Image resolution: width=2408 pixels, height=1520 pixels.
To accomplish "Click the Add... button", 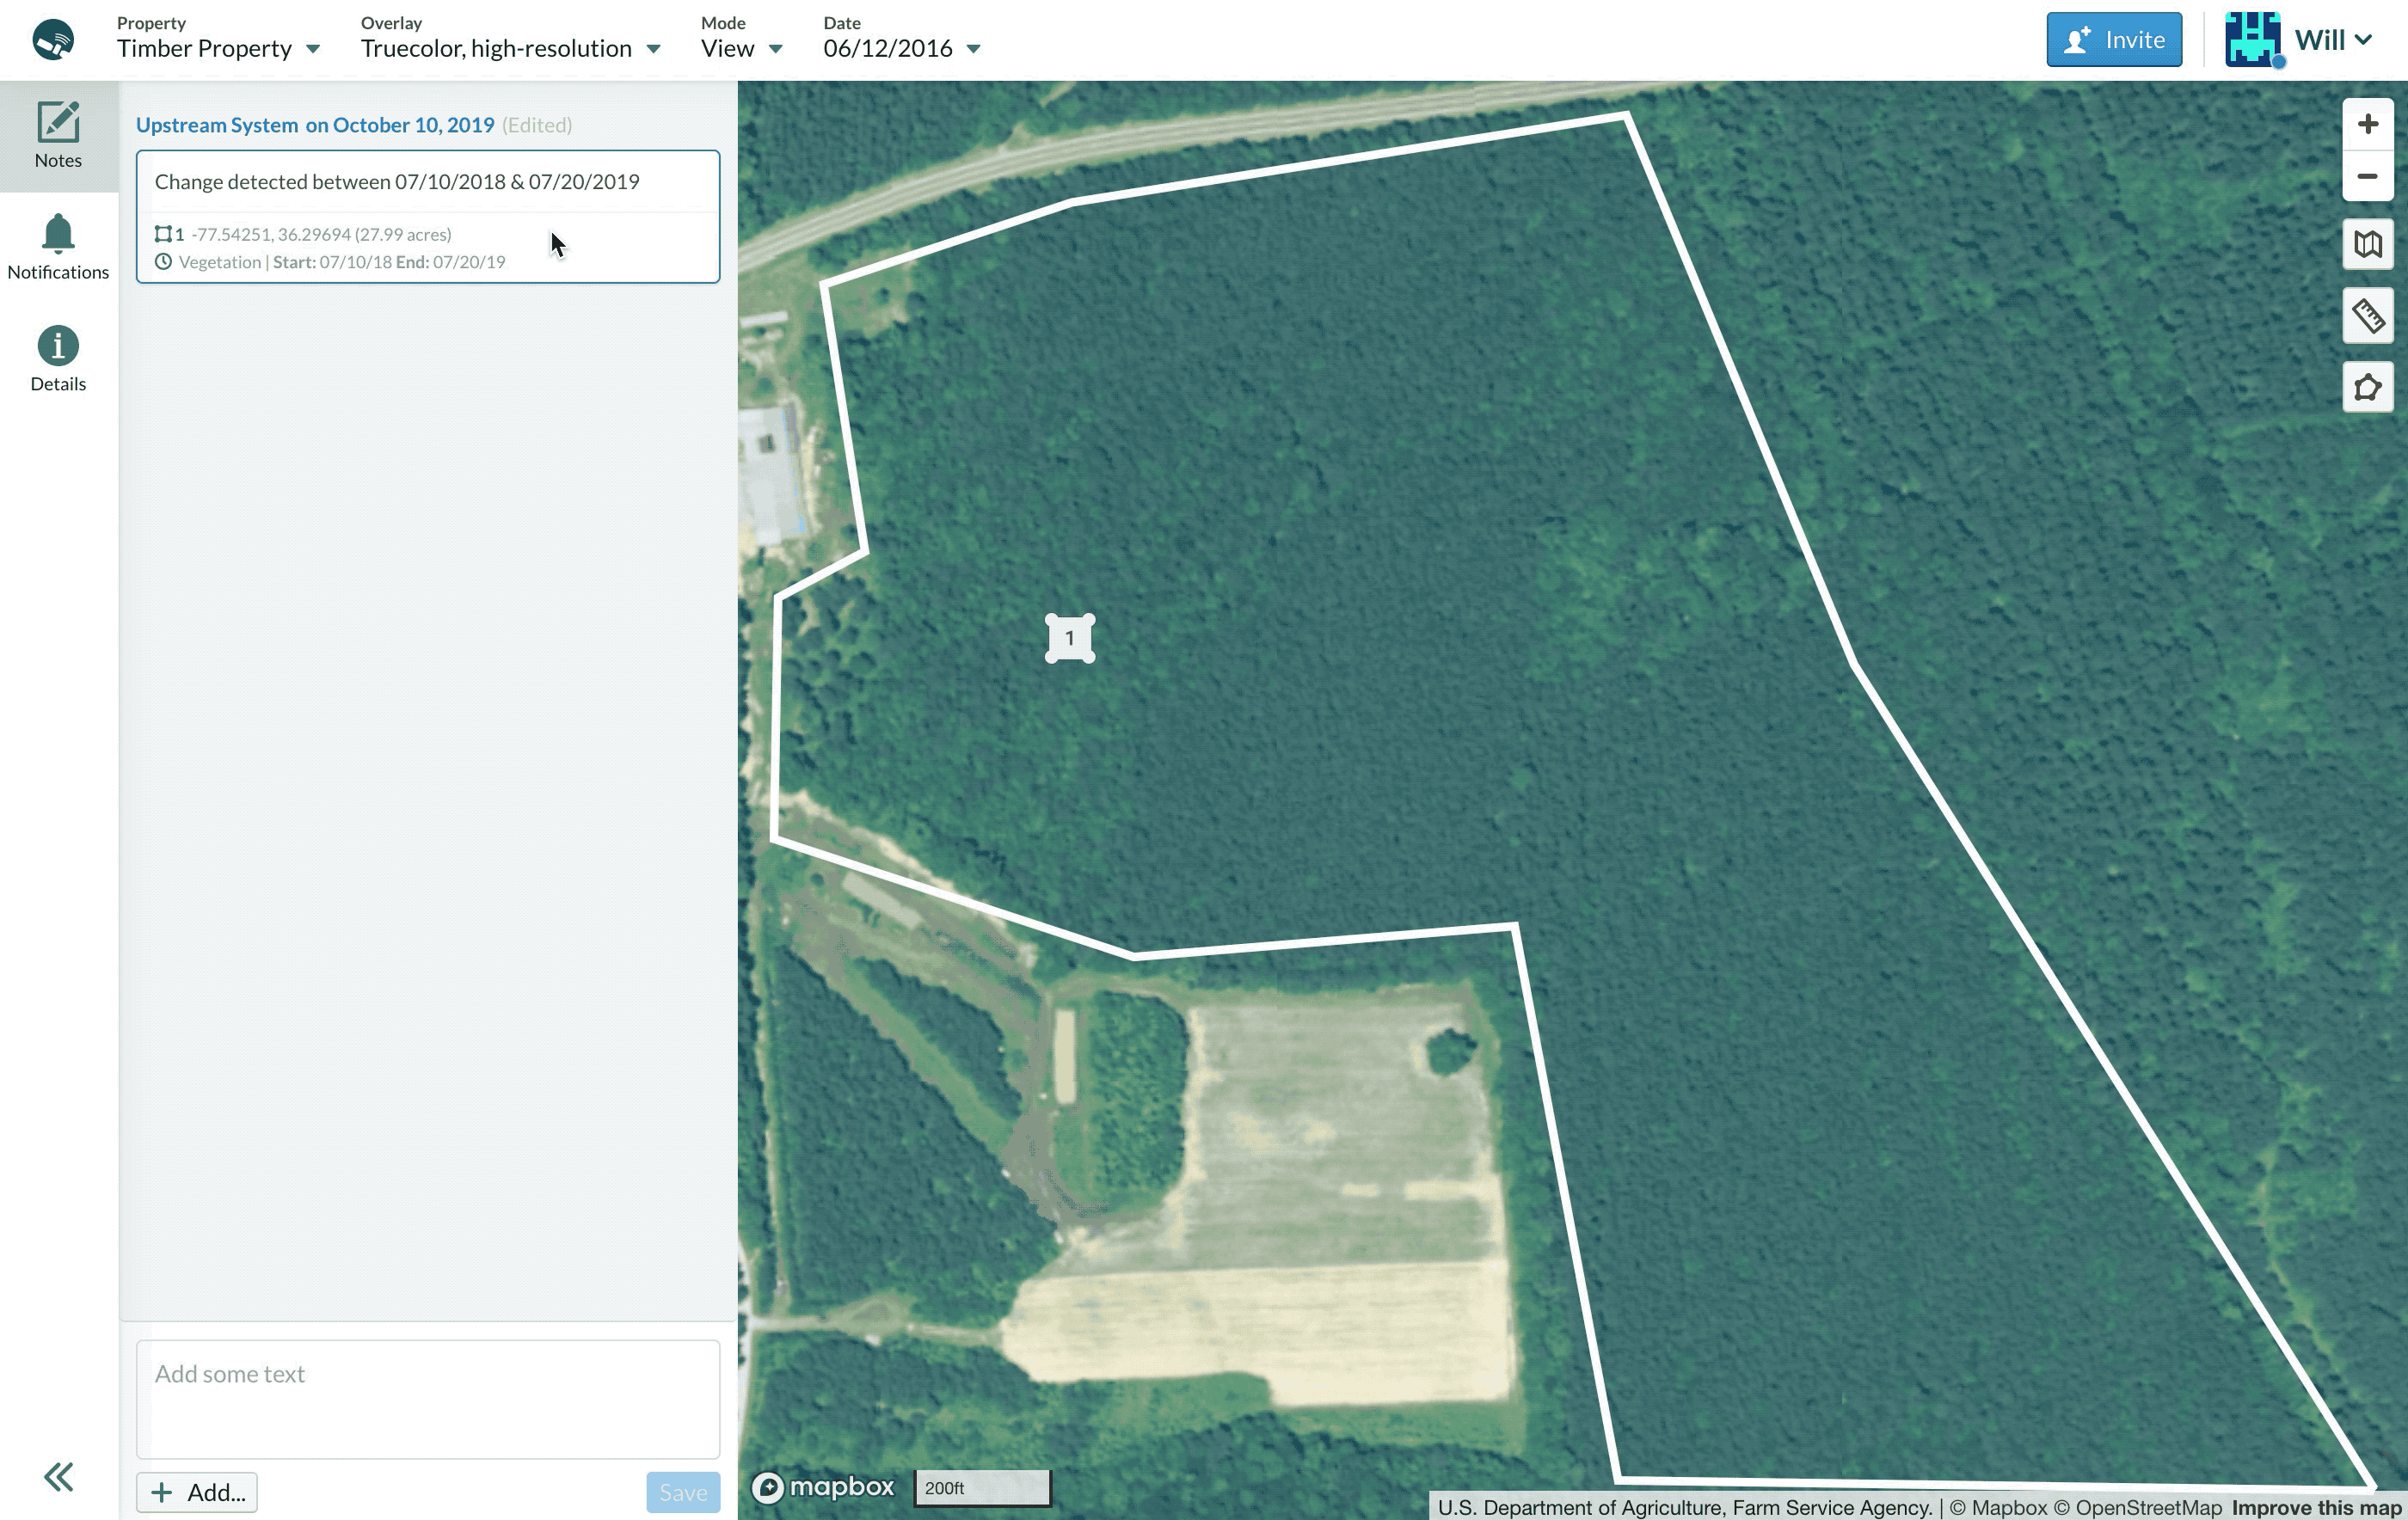I will pyautogui.click(x=197, y=1492).
